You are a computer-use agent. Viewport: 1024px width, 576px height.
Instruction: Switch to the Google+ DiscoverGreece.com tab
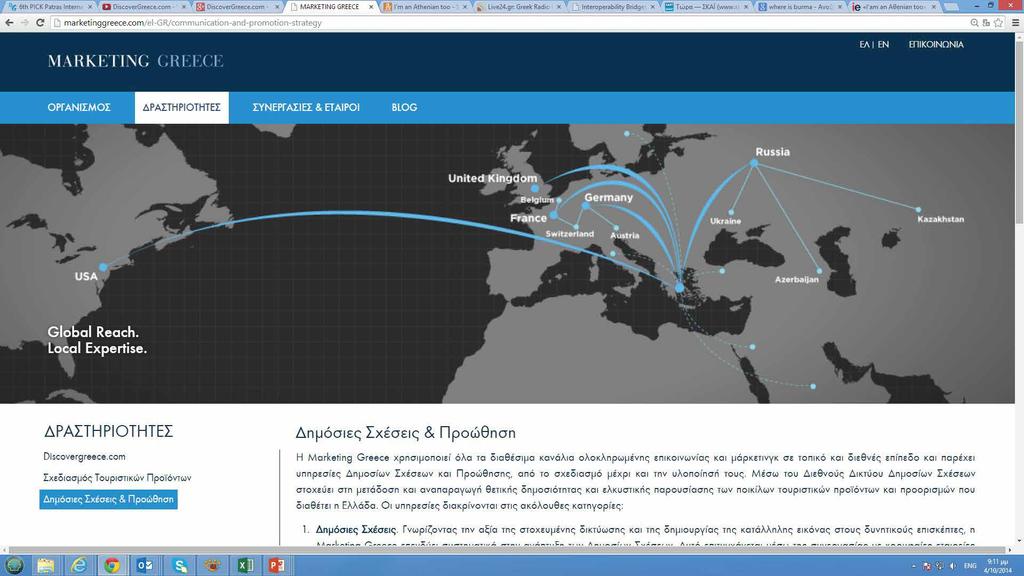point(235,7)
